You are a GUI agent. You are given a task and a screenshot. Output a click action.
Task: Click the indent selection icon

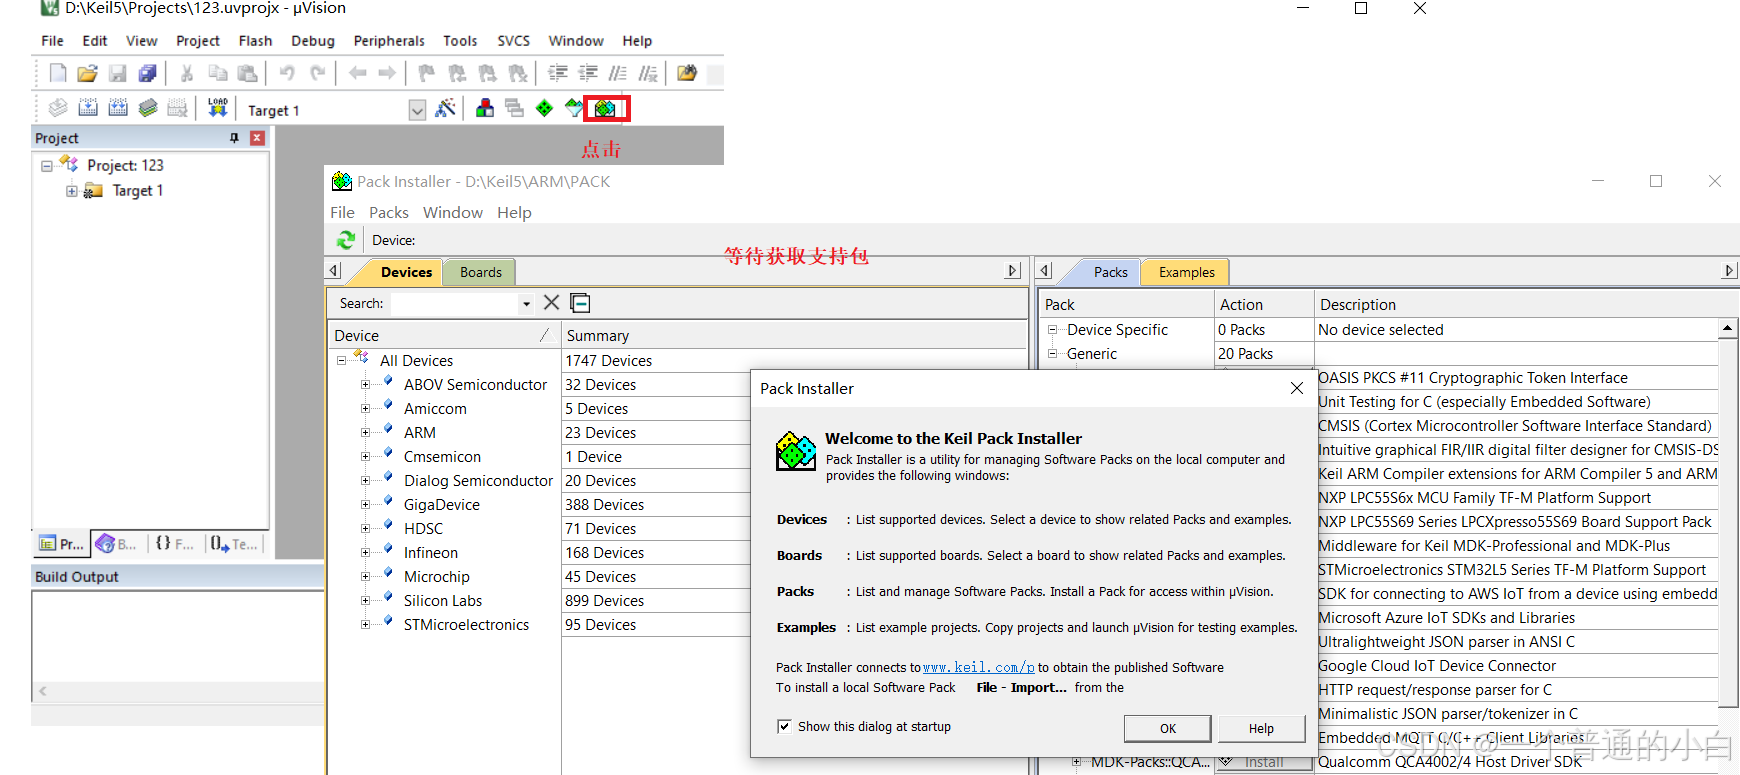(558, 73)
